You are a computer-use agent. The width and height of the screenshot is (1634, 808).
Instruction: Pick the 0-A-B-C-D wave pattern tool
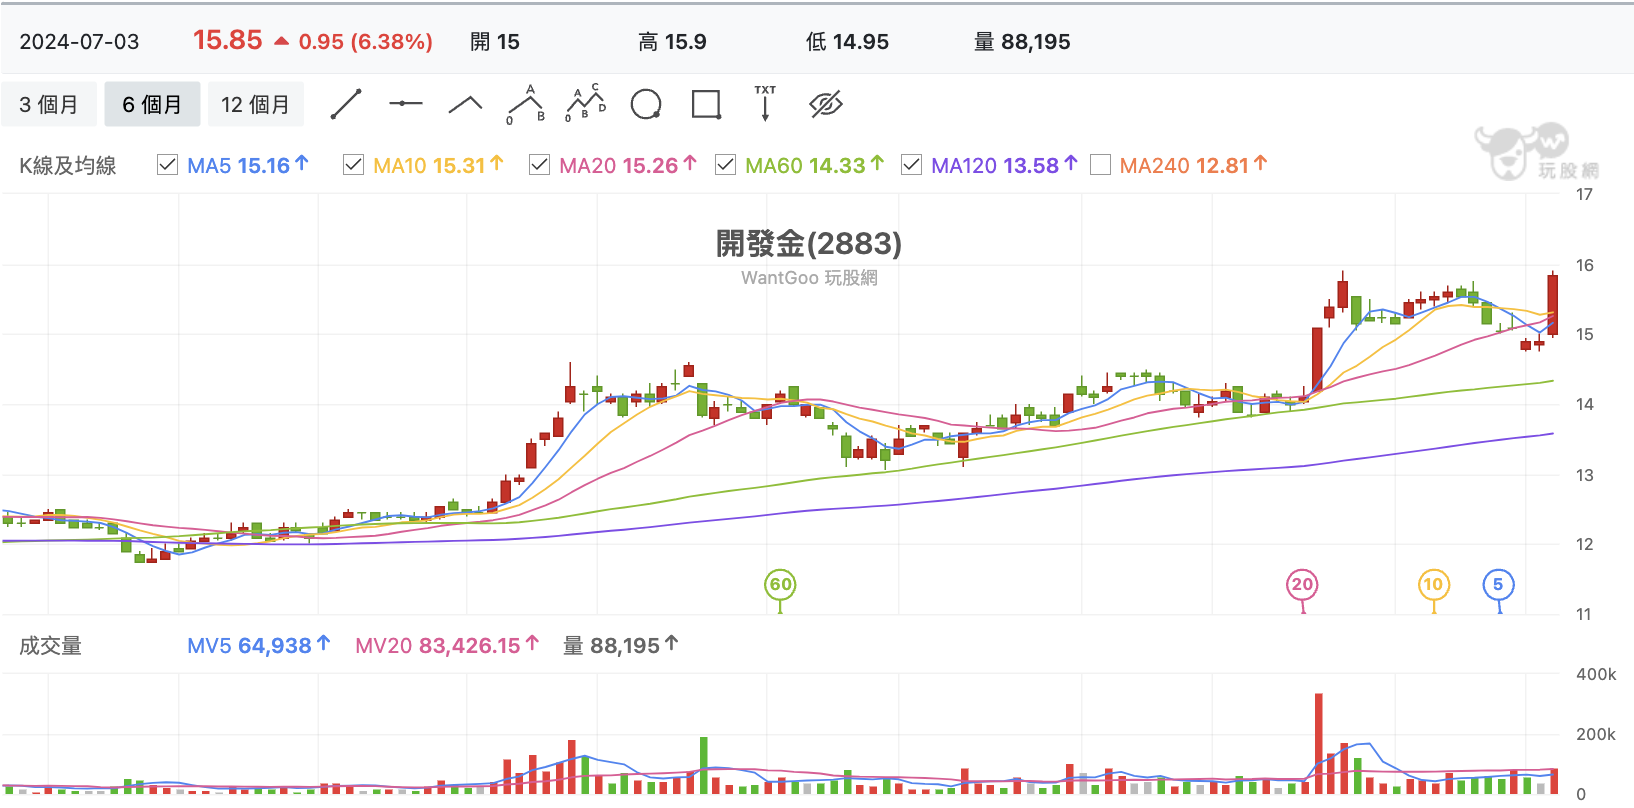click(586, 103)
